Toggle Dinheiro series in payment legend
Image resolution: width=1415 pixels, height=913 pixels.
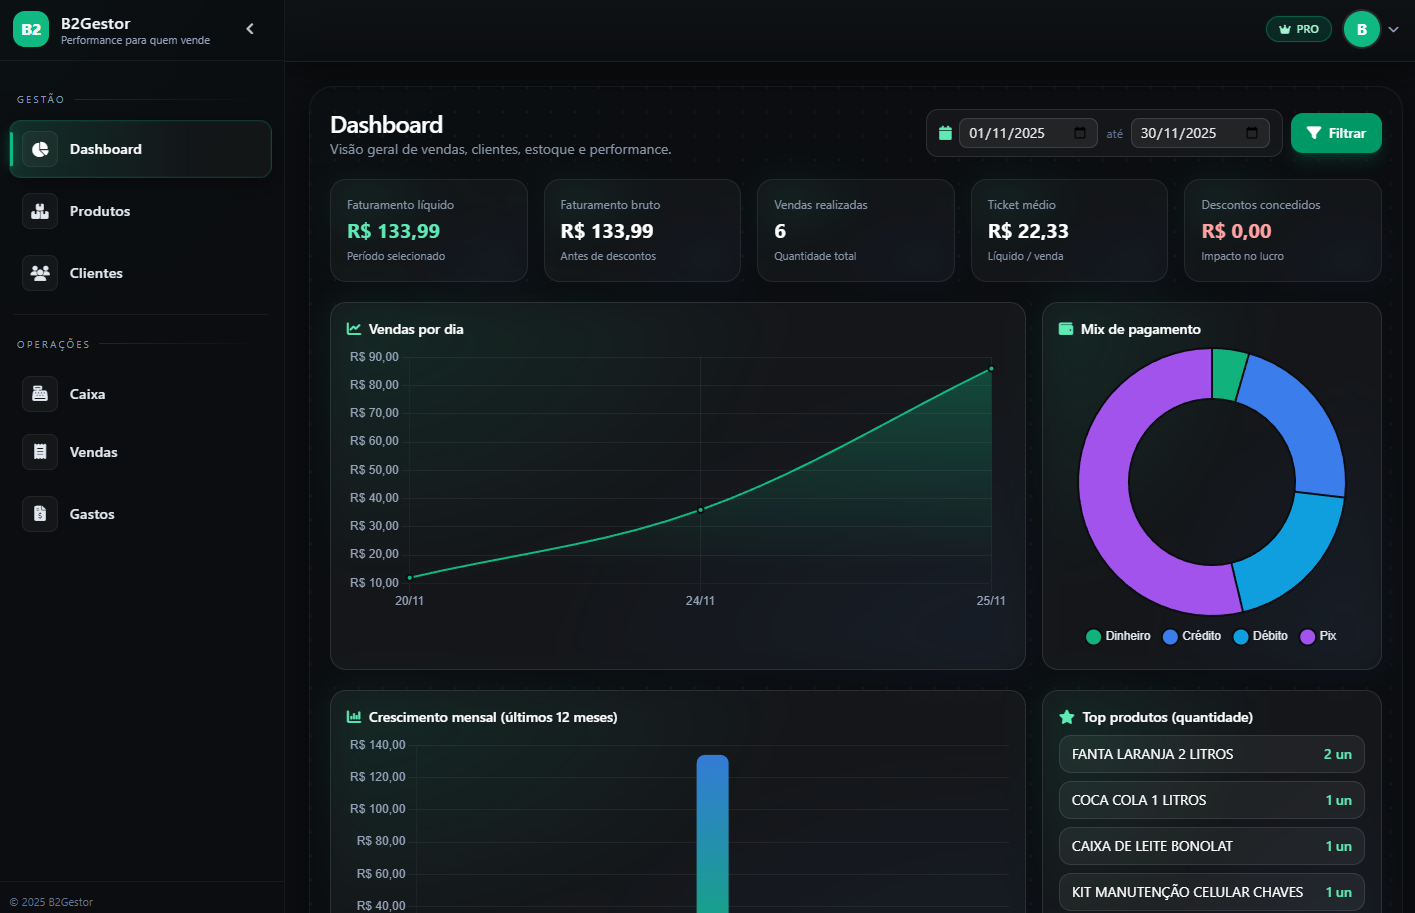pos(1118,636)
